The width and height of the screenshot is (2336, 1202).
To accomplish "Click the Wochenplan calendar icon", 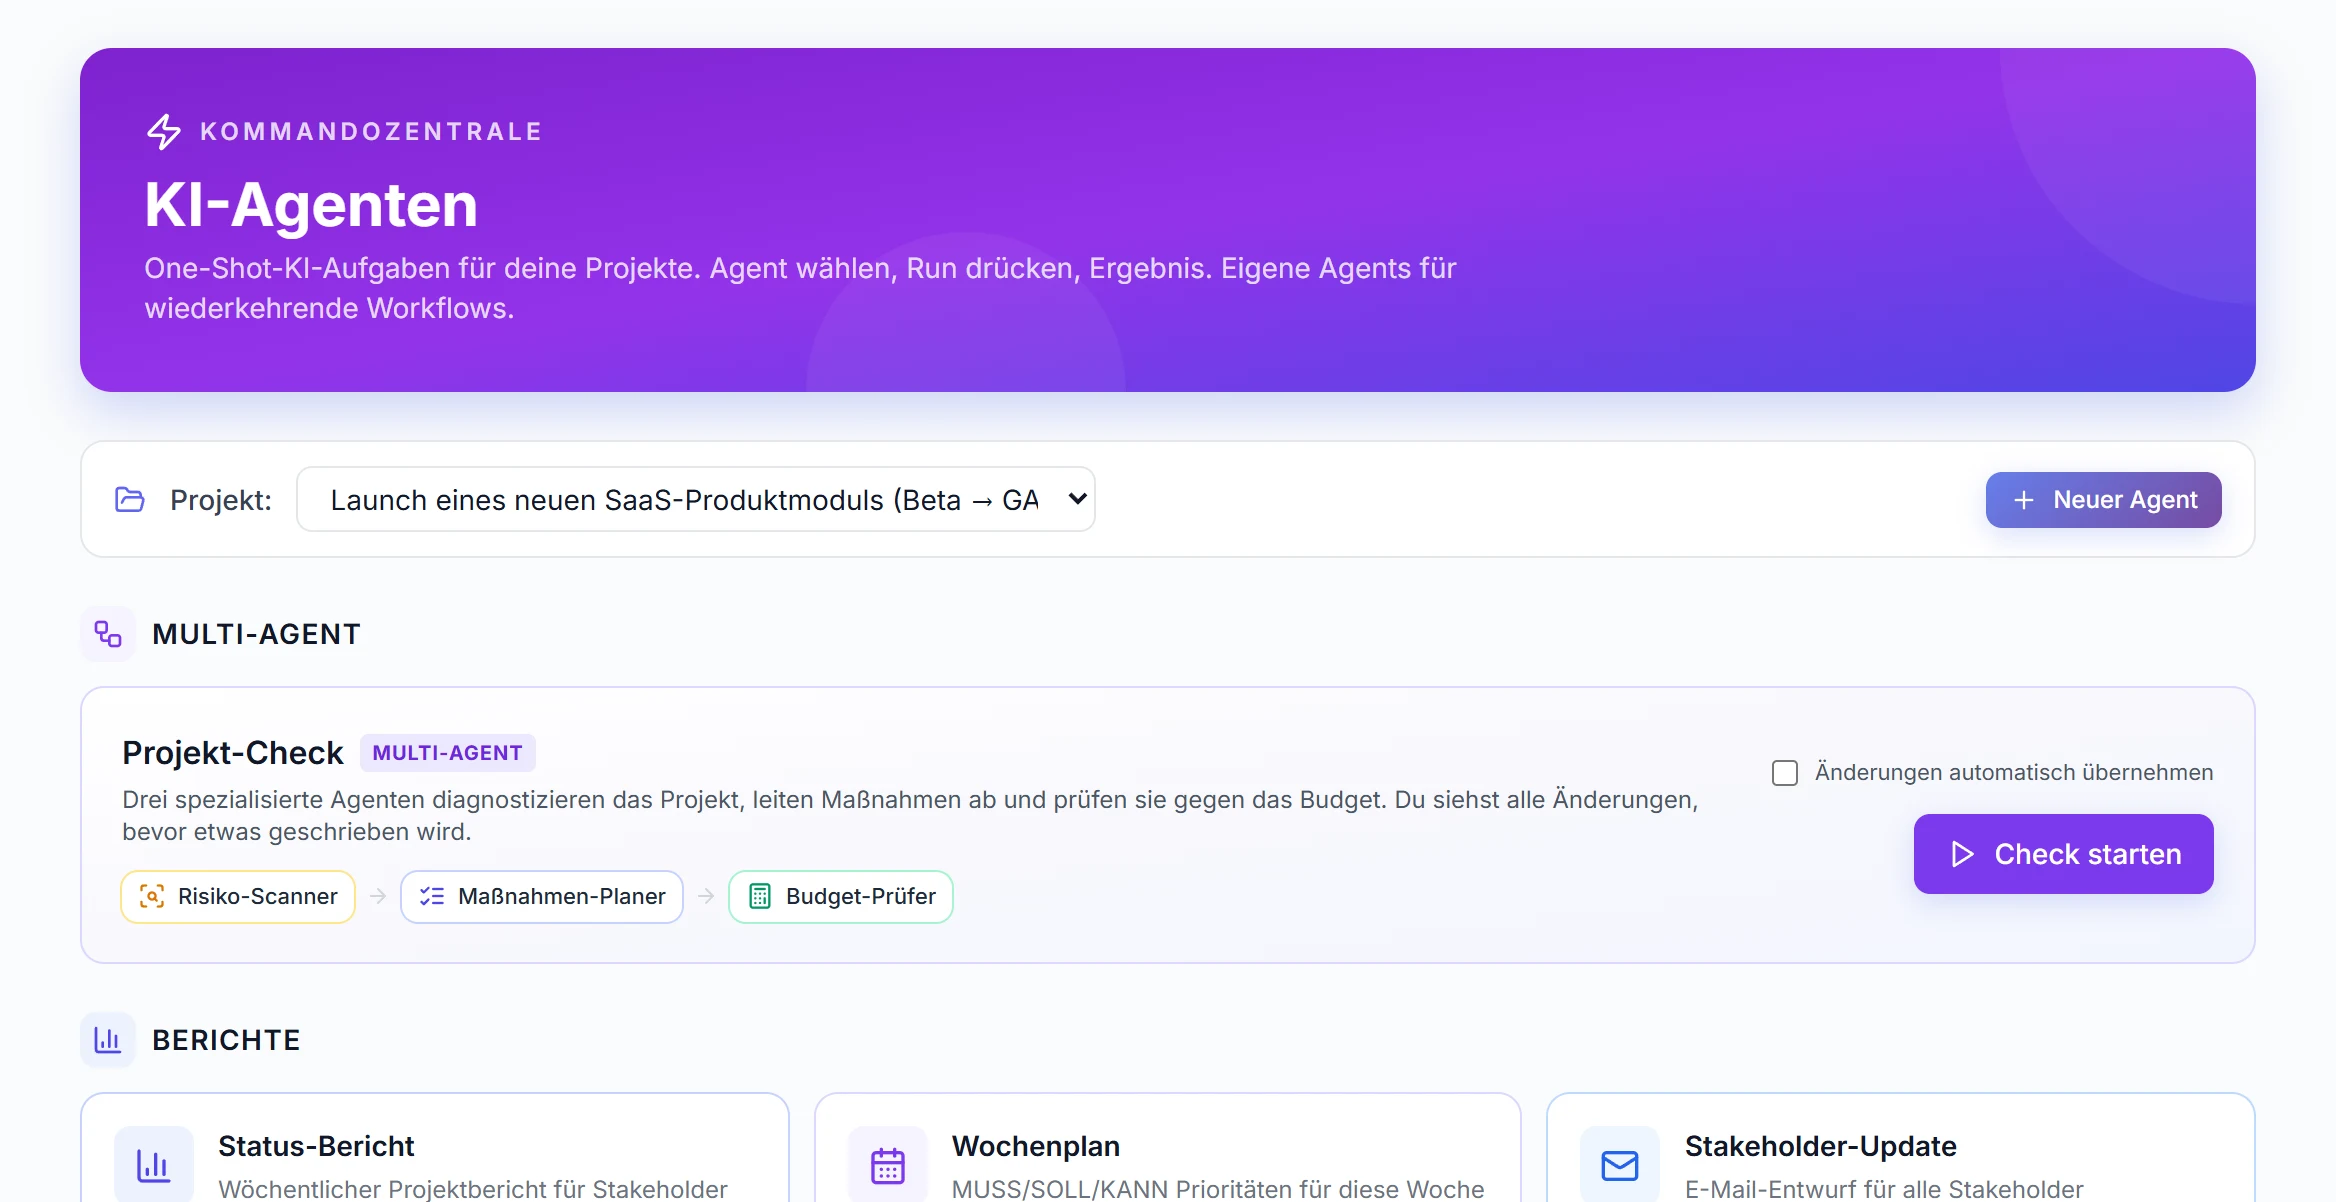I will click(888, 1165).
